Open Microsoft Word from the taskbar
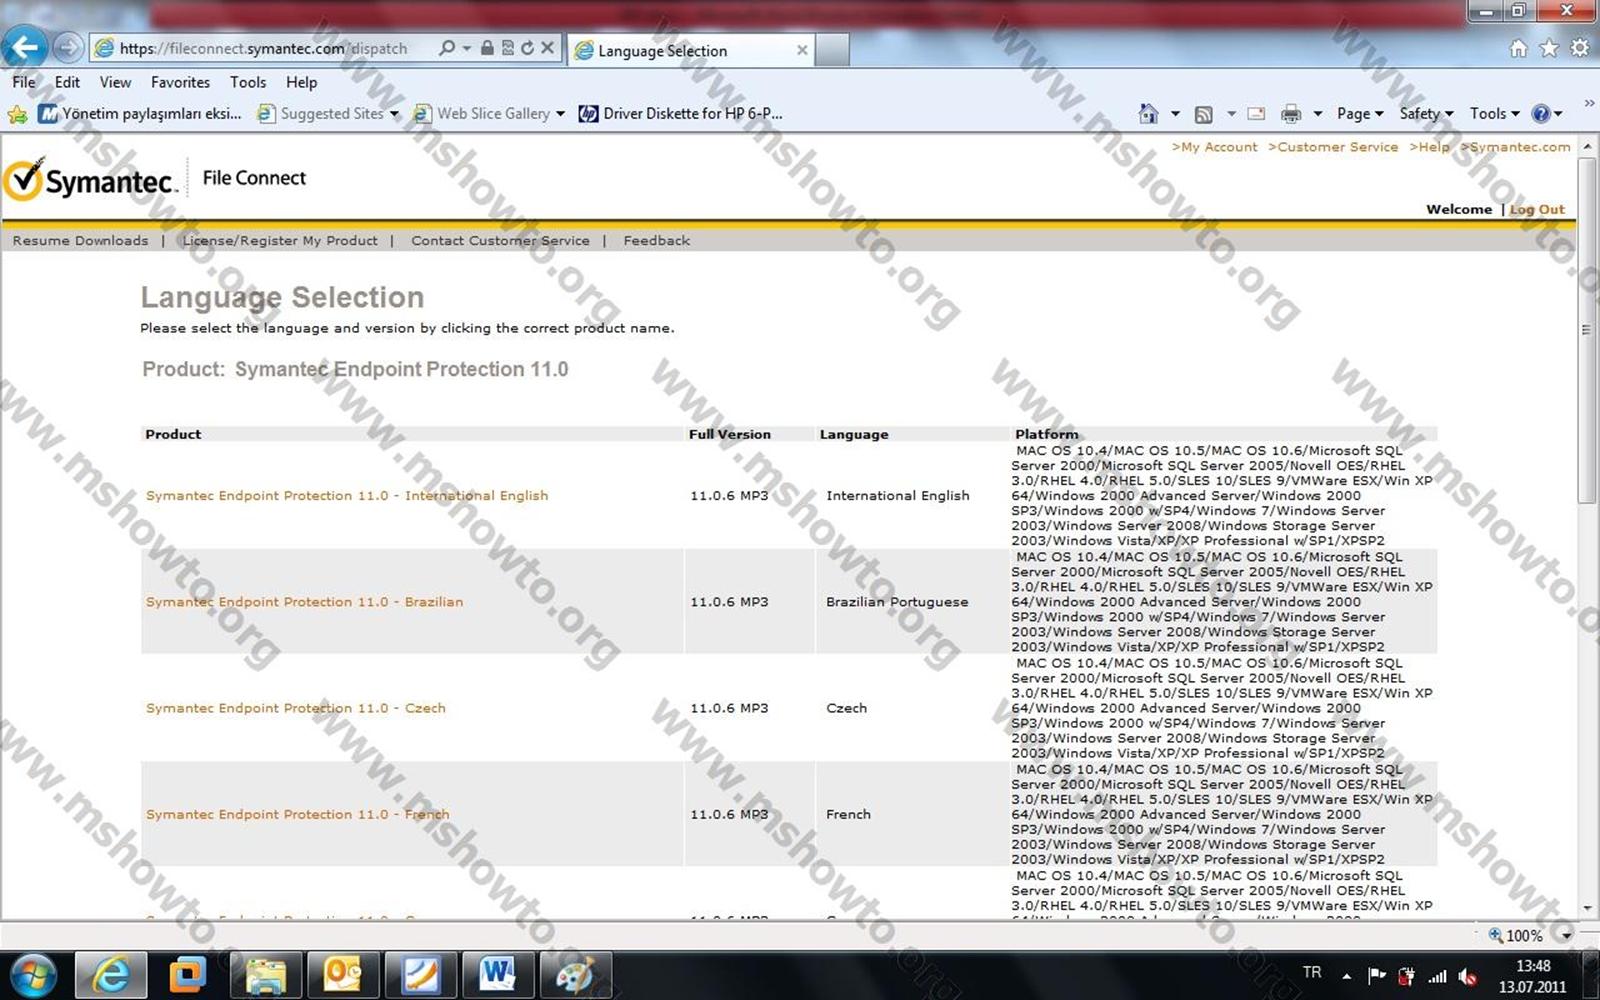The height and width of the screenshot is (1000, 1600). coord(496,974)
